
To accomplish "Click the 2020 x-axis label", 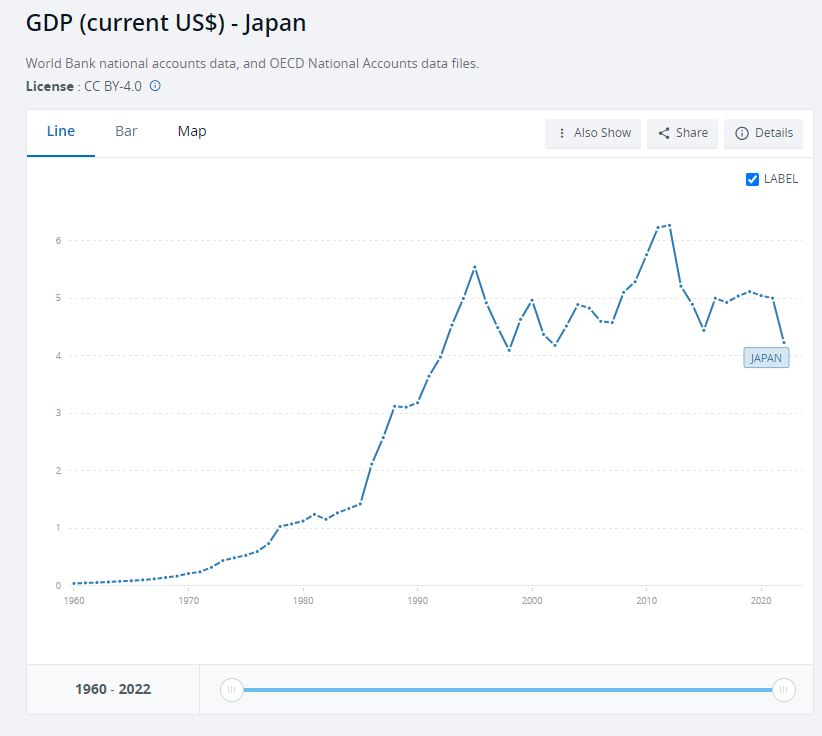I will coord(761,600).
